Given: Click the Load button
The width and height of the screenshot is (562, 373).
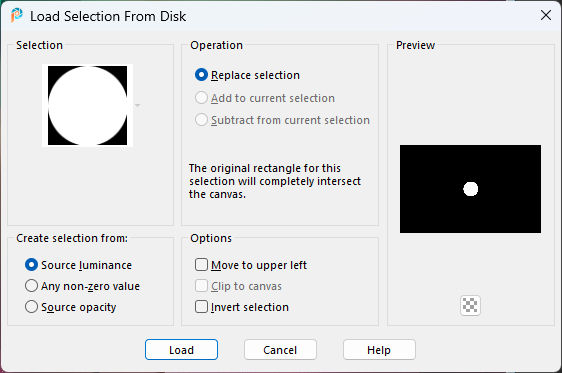Looking at the screenshot, I should point(181,350).
